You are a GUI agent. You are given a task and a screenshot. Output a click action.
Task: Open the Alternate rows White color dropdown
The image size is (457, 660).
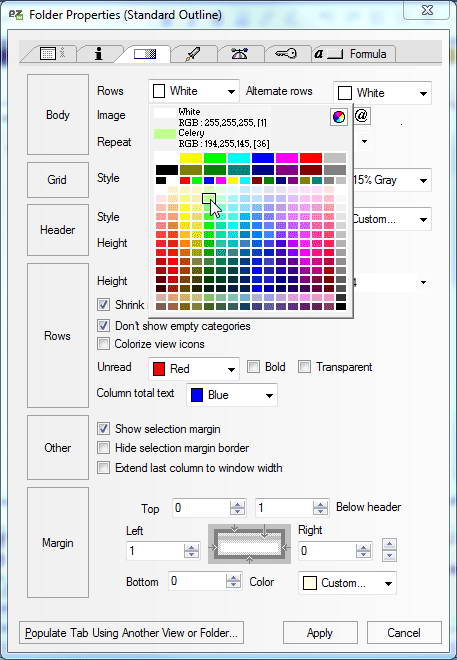pos(383,93)
